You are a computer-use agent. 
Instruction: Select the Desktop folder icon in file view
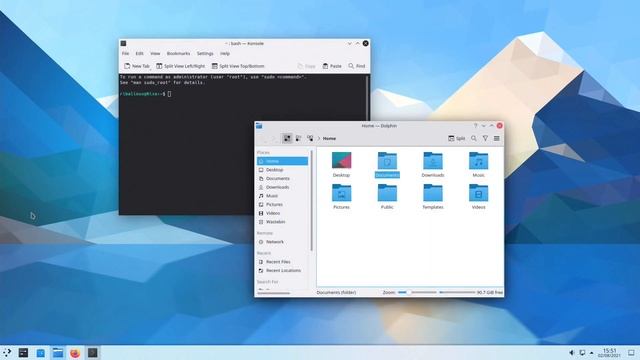341,160
